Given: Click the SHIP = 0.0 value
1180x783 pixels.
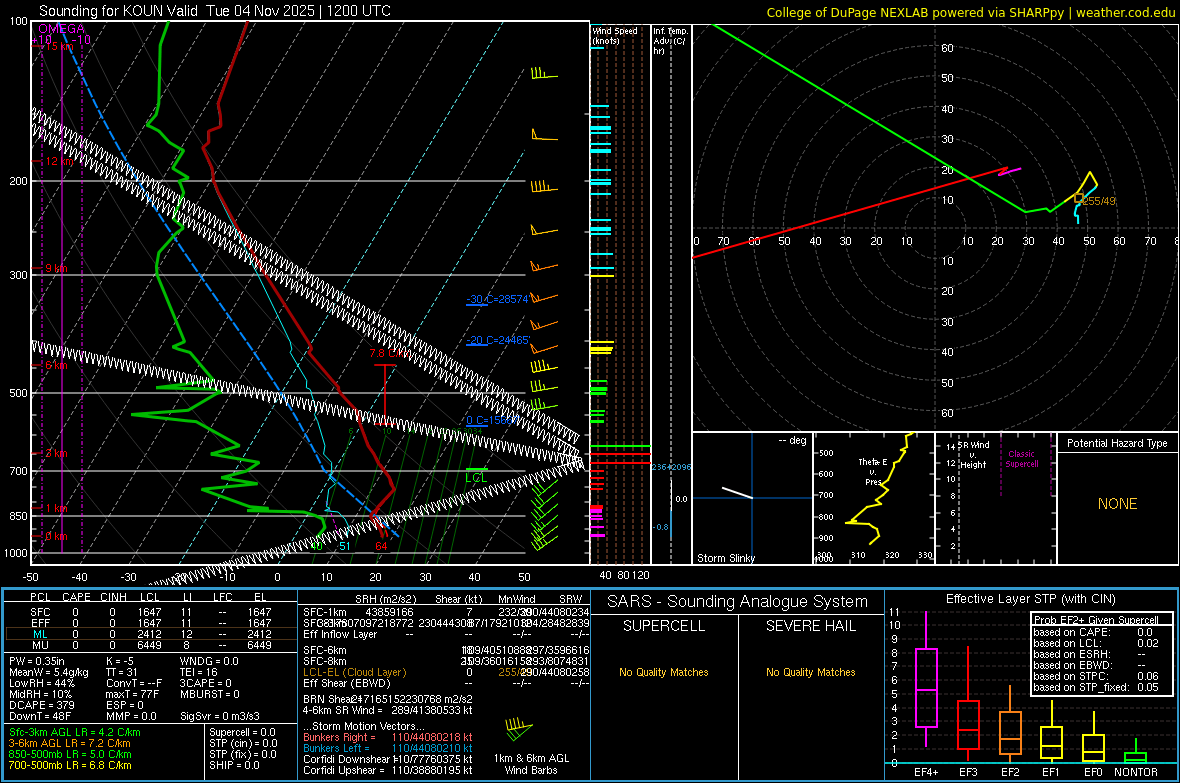Looking at the screenshot, I should pyautogui.click(x=234, y=765).
